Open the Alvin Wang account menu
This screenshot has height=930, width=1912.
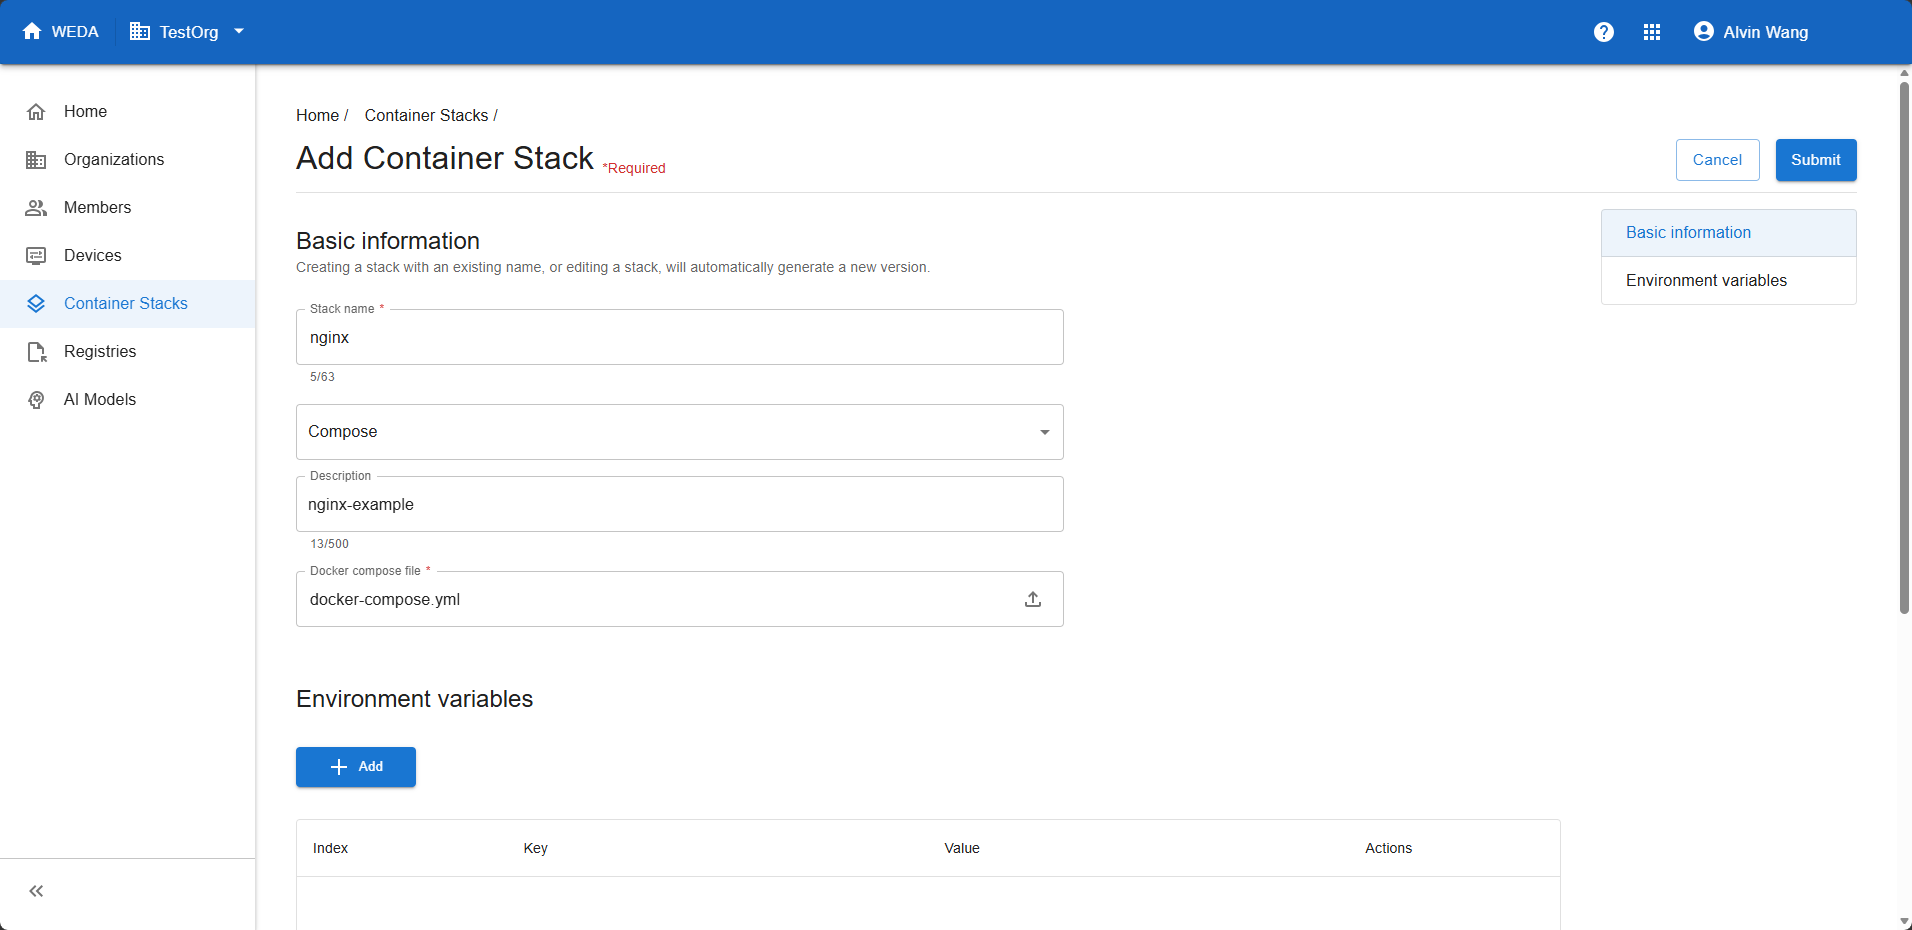point(1751,32)
